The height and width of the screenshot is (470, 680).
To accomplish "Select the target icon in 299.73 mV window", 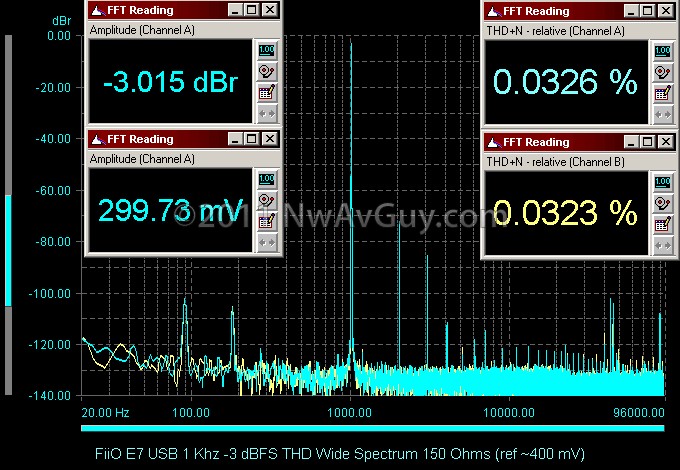I will tap(267, 200).
